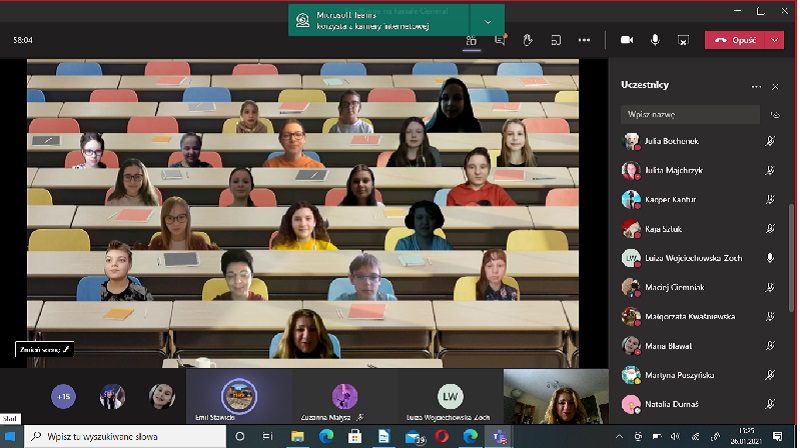Click muted mic icon for Małgorzata Kwaśniewska
Screen dimensions: 800x448
point(770,316)
